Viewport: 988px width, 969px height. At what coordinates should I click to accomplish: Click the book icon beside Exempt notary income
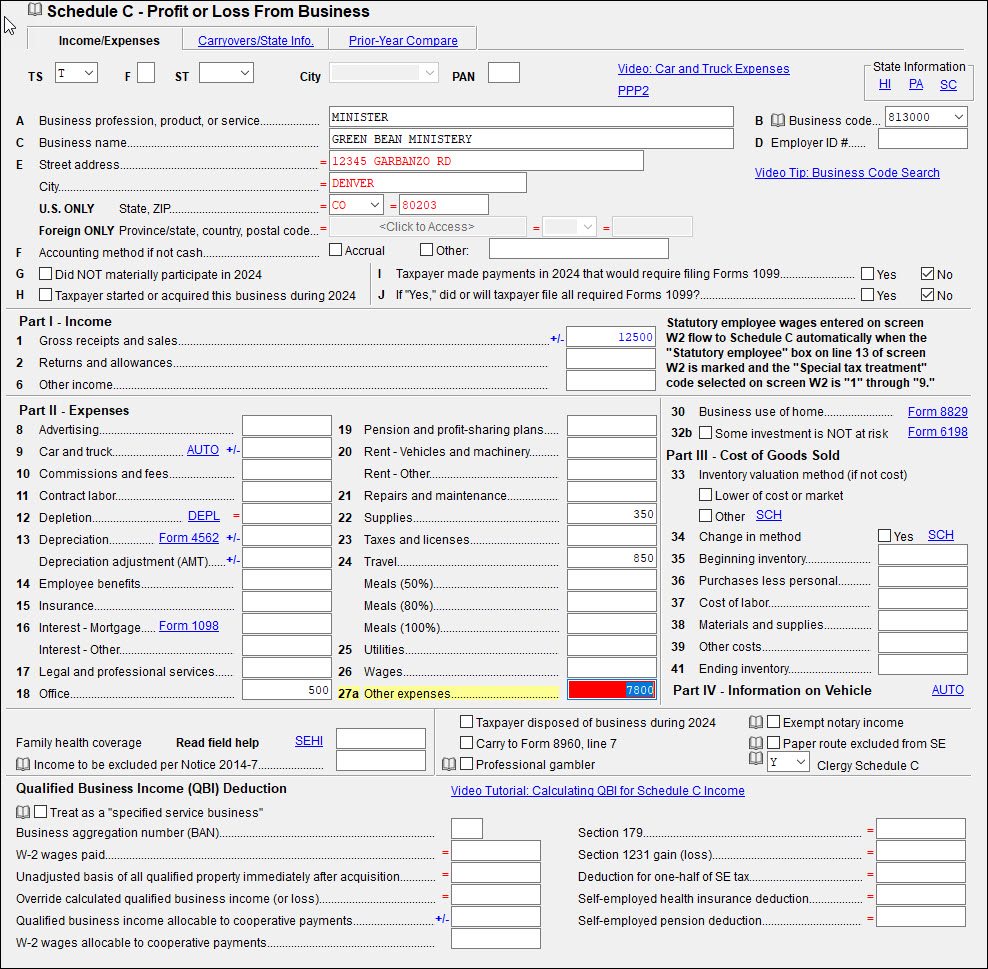coord(755,722)
